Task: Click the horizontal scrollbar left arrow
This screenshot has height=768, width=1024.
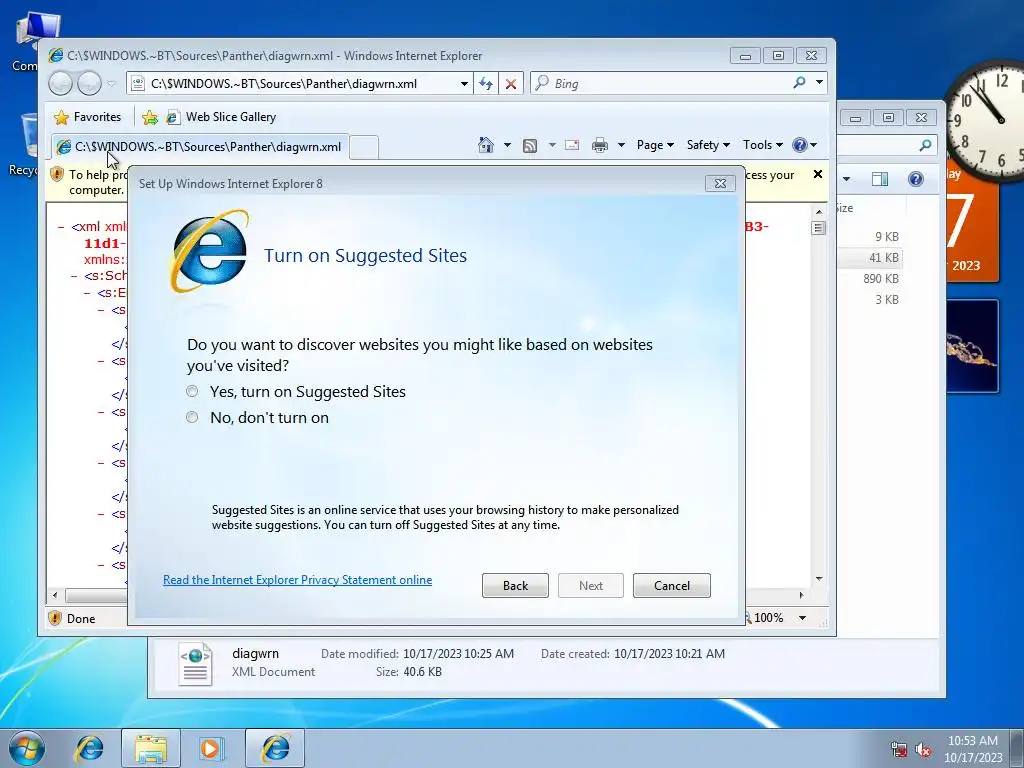Action: click(55, 595)
